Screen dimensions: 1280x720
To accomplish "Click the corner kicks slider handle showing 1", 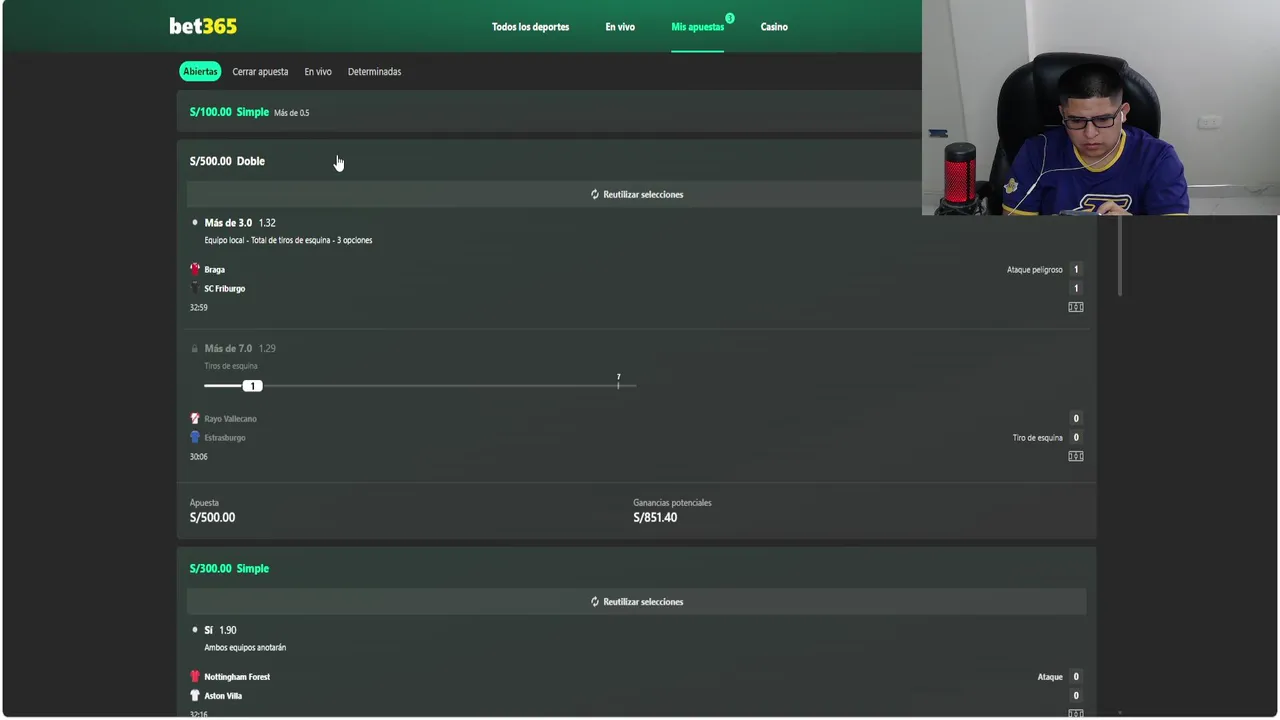I will [x=252, y=386].
